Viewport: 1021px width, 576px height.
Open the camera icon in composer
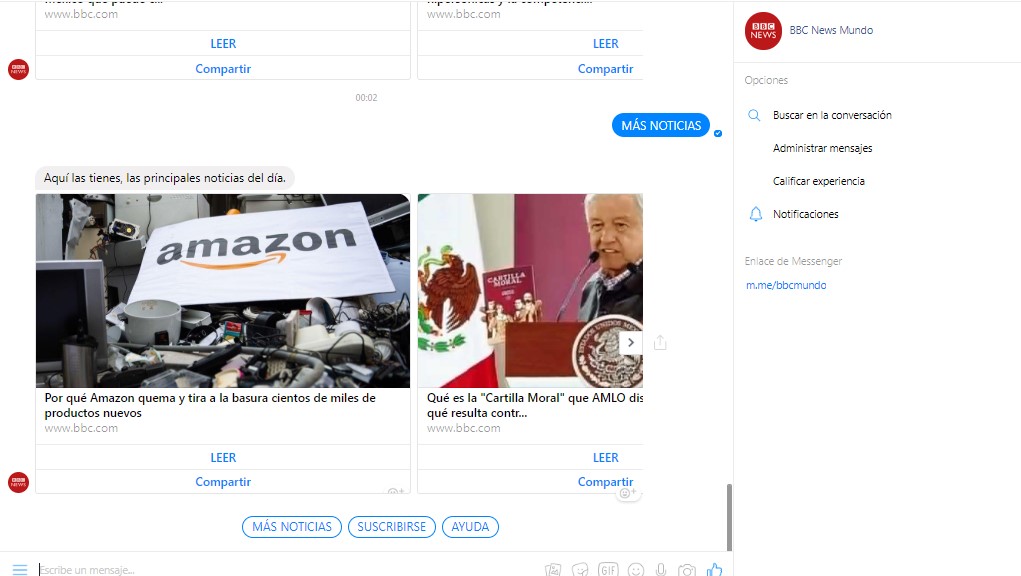click(x=687, y=570)
